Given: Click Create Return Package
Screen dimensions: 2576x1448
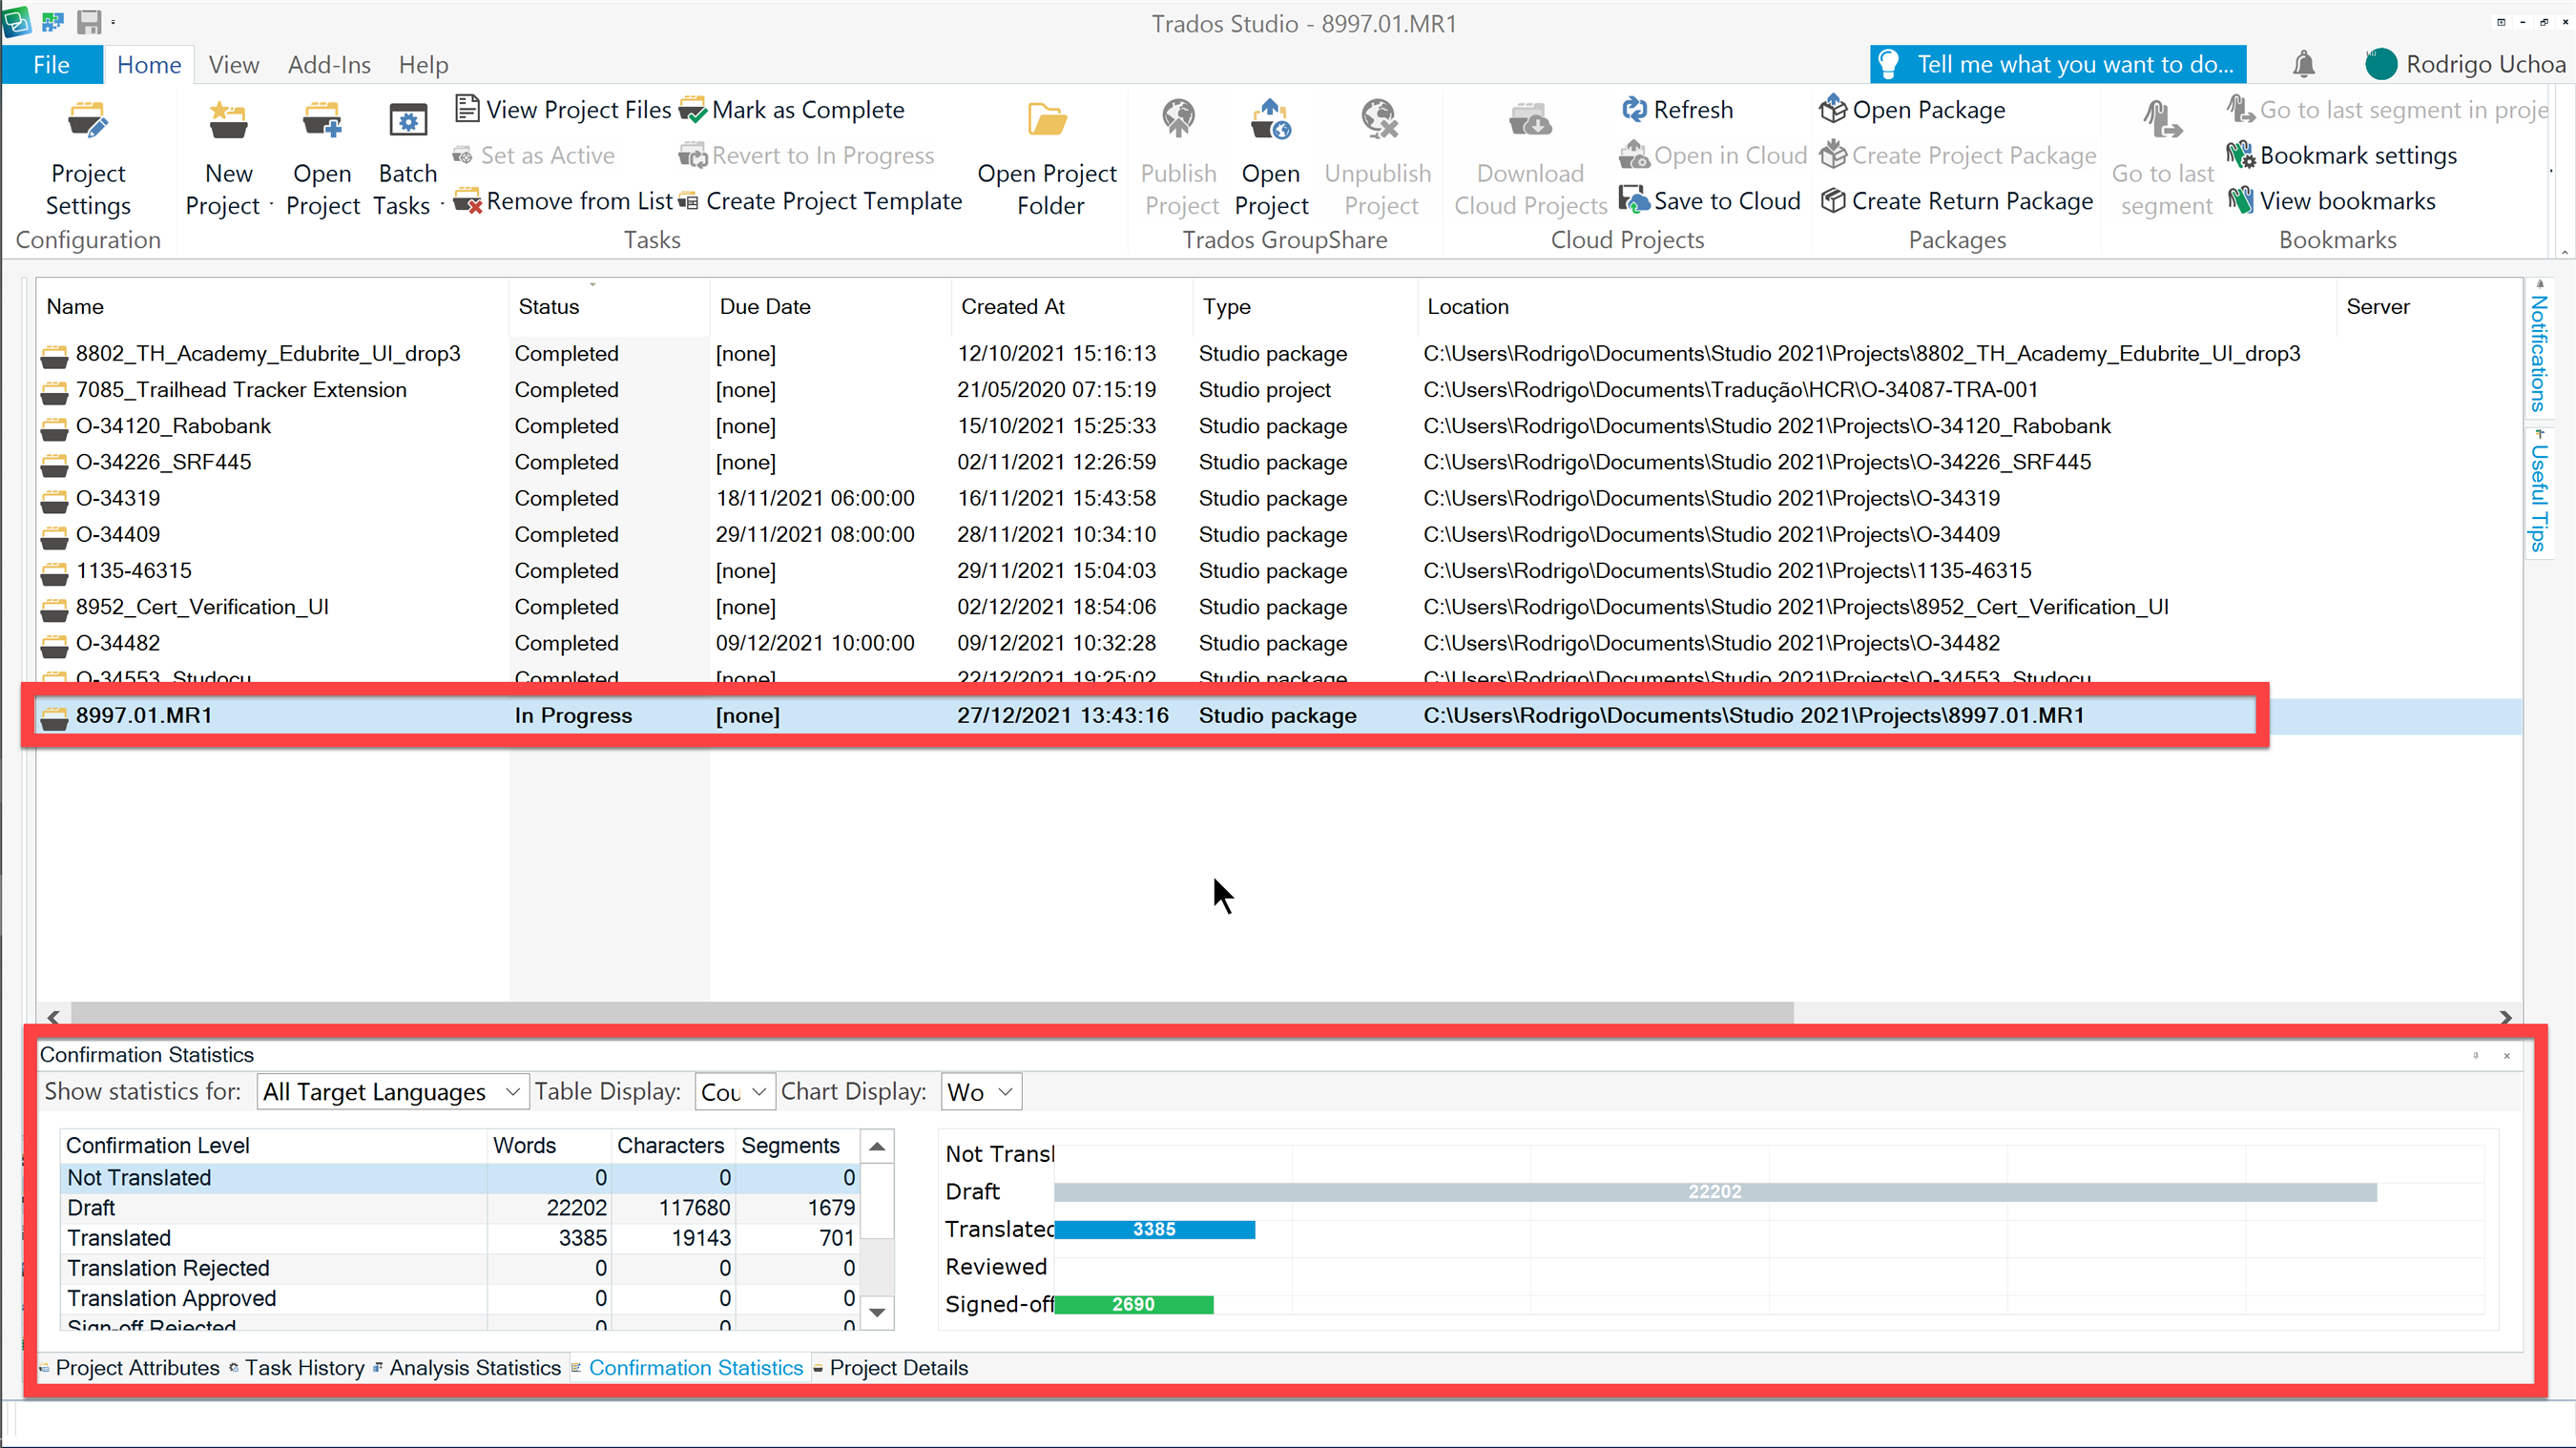Looking at the screenshot, I should [x=1957, y=201].
